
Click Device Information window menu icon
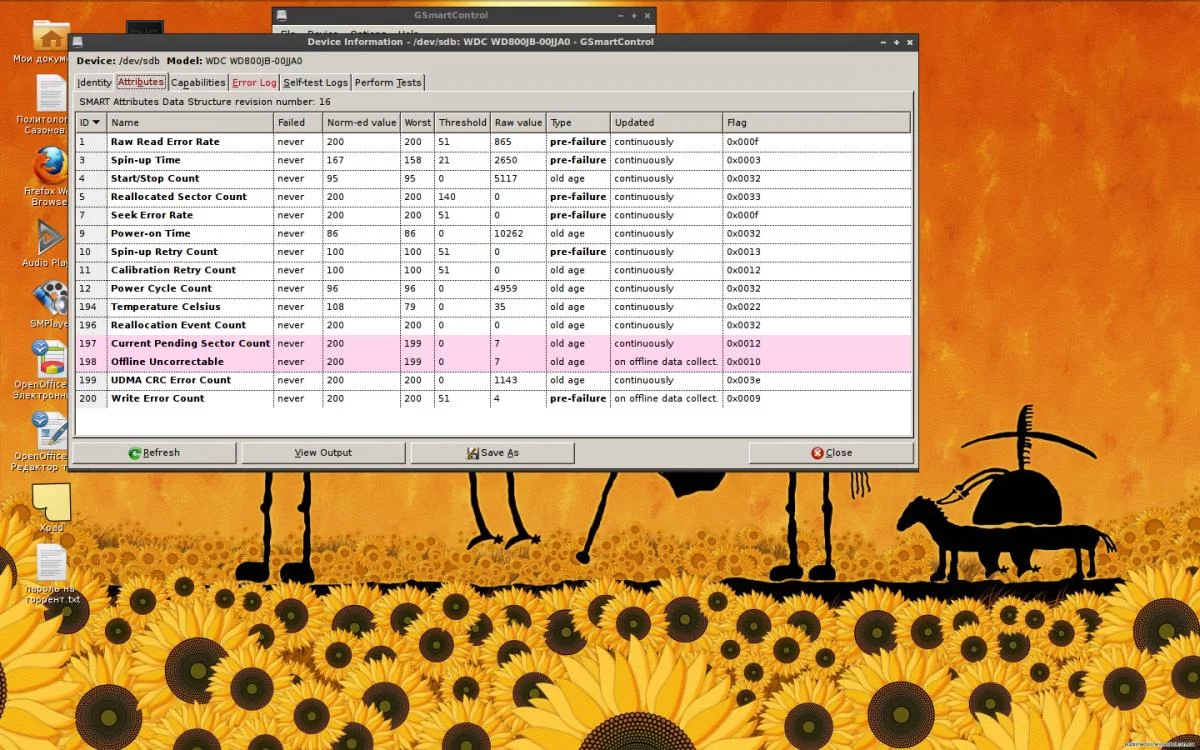click(78, 42)
